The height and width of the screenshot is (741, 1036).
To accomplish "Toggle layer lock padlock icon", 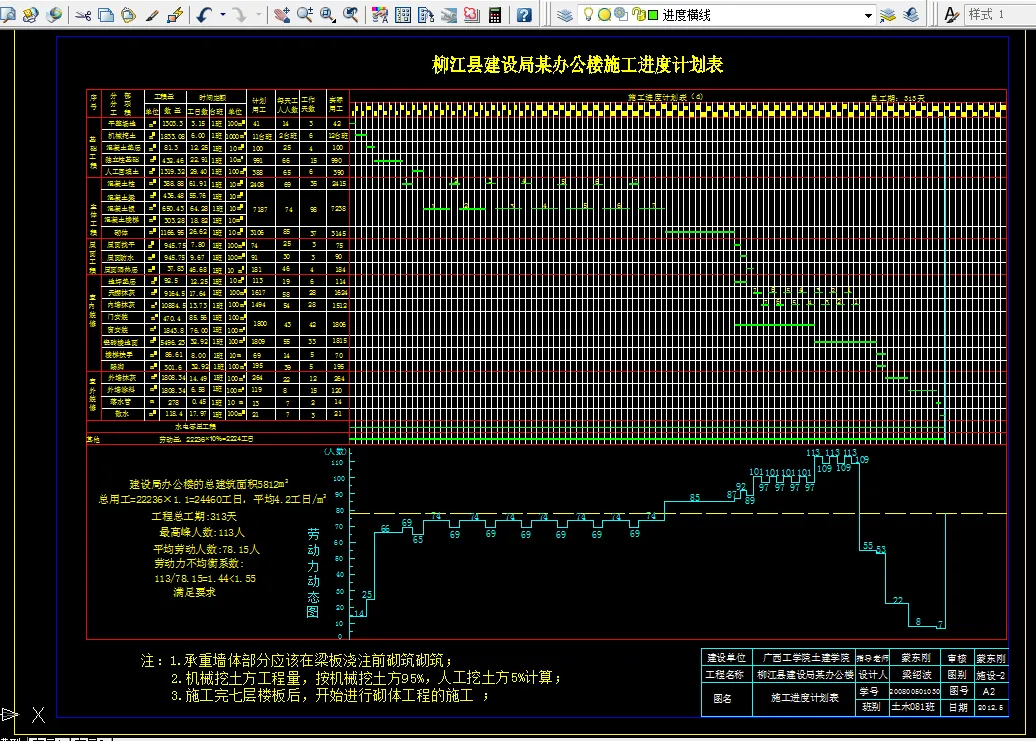I will pyautogui.click(x=638, y=15).
